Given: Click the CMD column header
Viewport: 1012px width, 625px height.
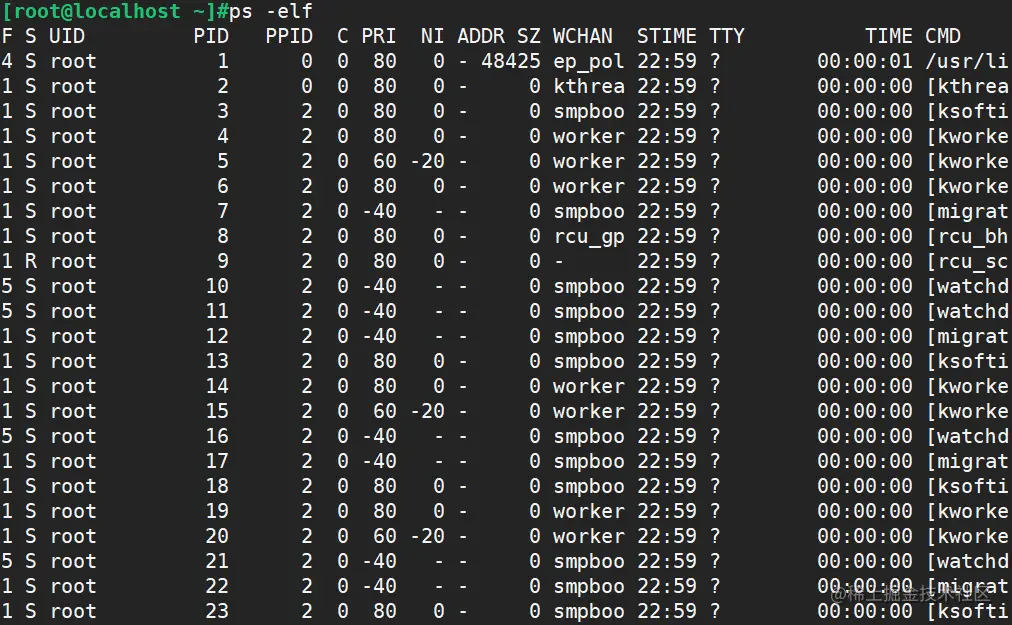Looking at the screenshot, I should (x=943, y=36).
